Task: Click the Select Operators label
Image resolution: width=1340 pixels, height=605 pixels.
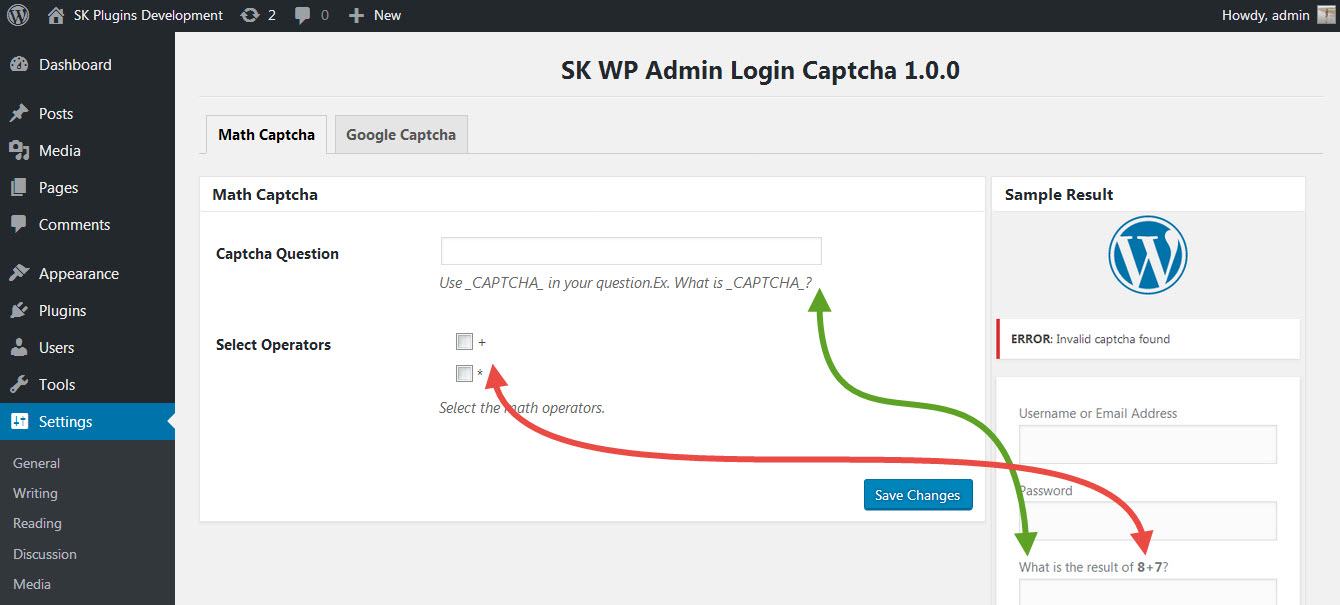Action: (x=273, y=345)
